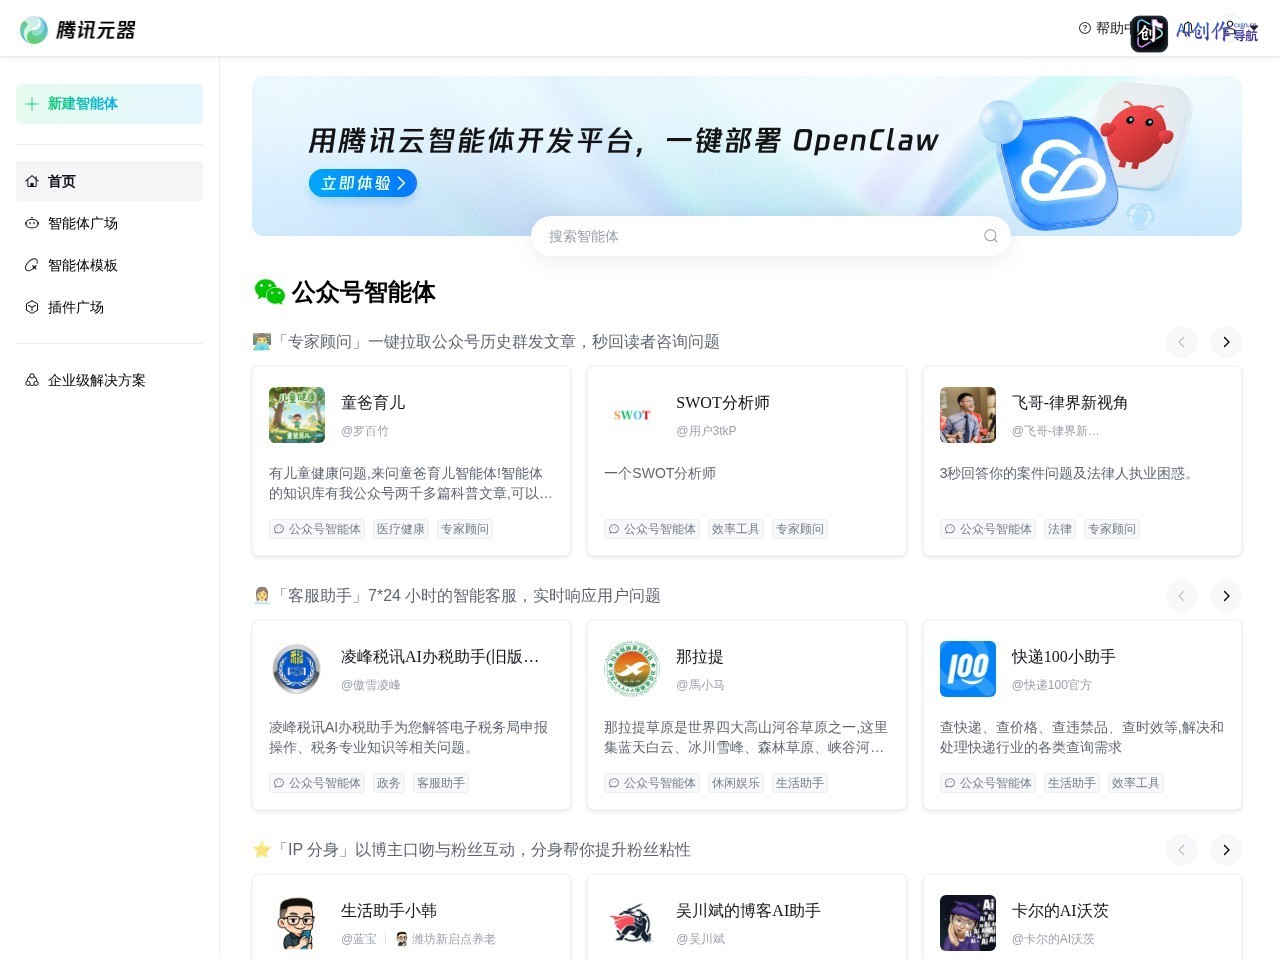Image resolution: width=1280 pixels, height=960 pixels.
Task: Focus the 搜索智能体 search field
Action: click(x=771, y=236)
